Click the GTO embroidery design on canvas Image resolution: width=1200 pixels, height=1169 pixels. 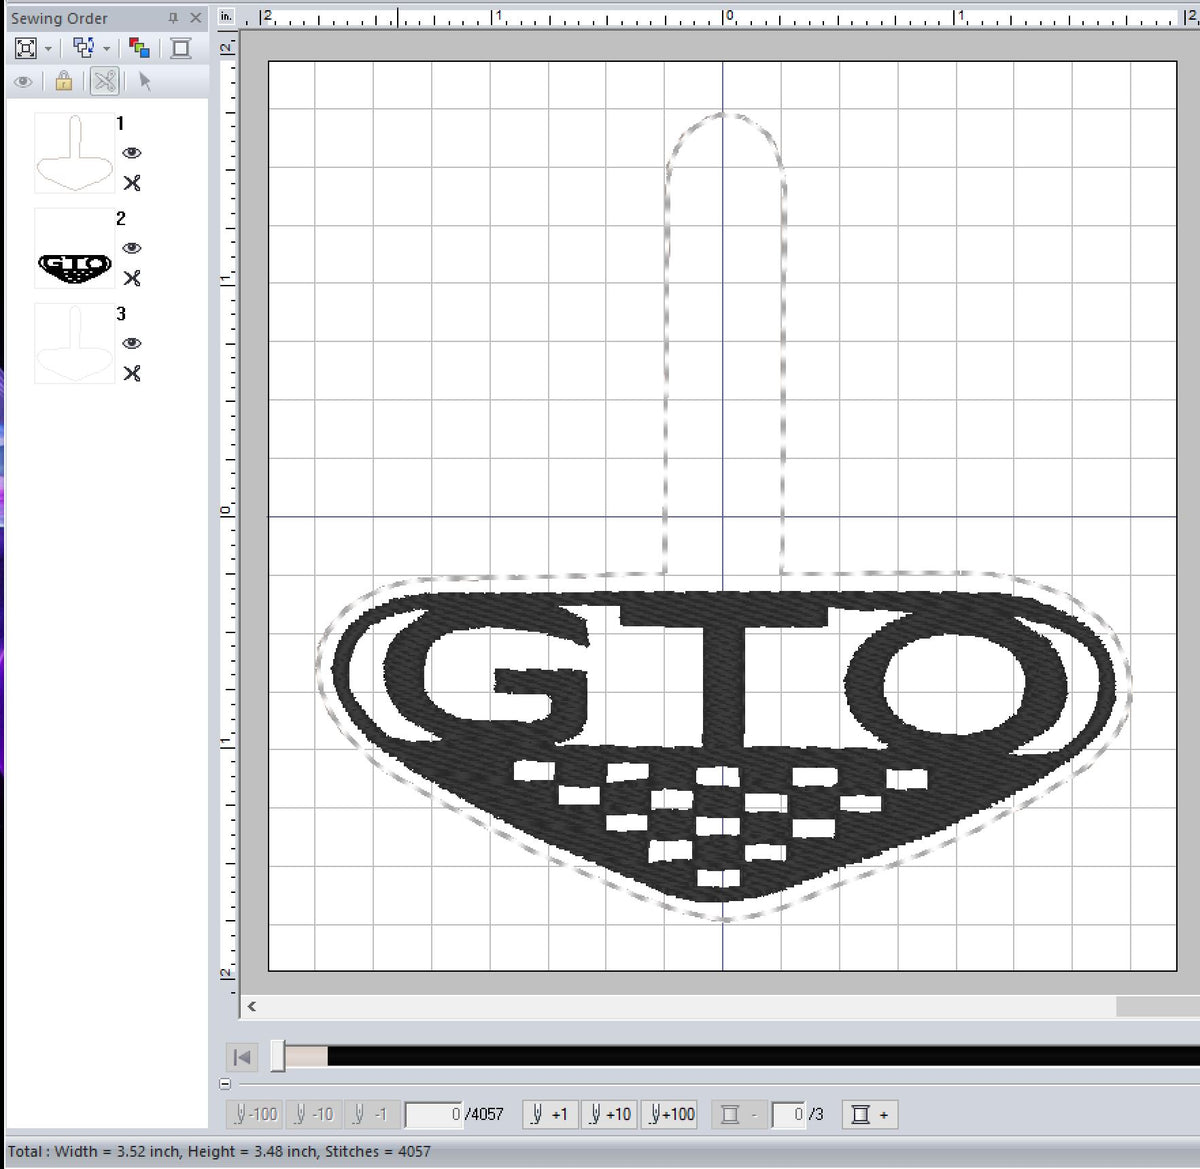pos(722,745)
